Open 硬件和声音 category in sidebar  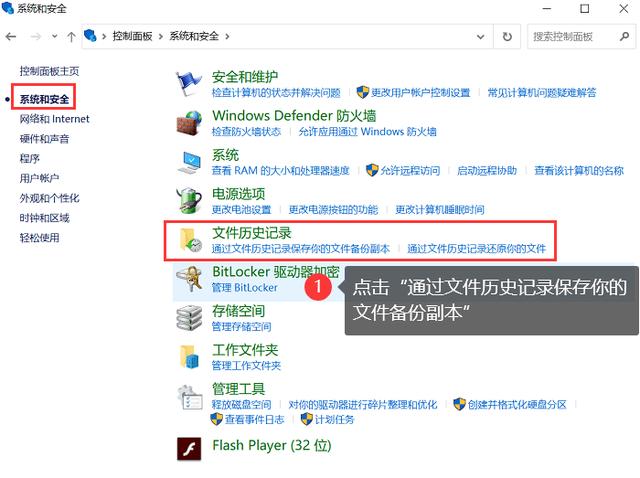[x=44, y=139]
